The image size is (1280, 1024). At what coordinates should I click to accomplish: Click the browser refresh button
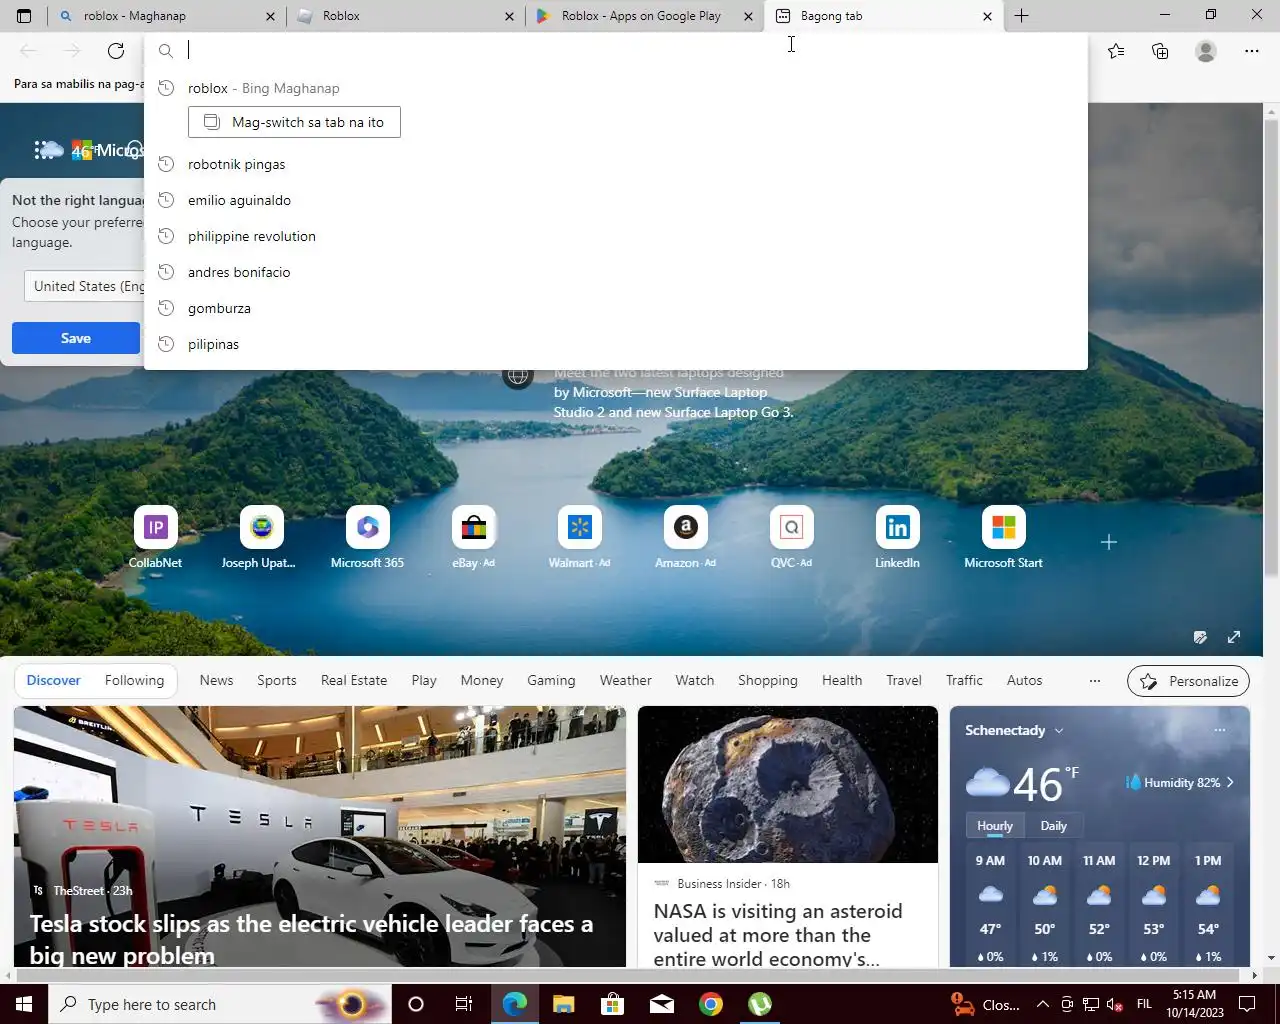[x=116, y=51]
